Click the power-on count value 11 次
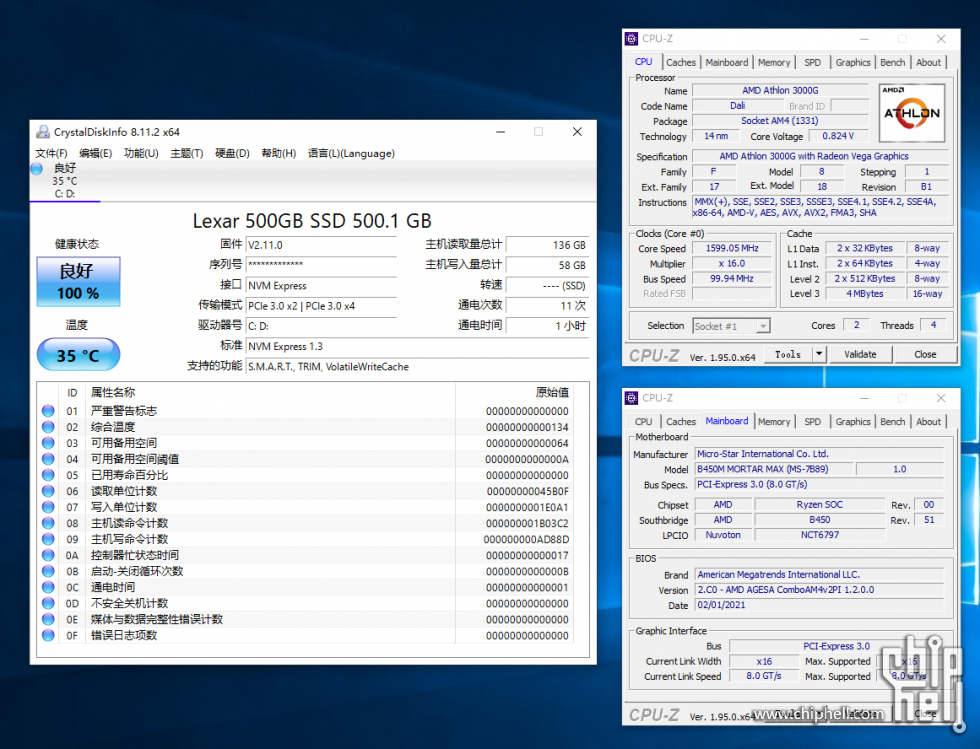Screen dimensions: 980x749 tap(548, 306)
